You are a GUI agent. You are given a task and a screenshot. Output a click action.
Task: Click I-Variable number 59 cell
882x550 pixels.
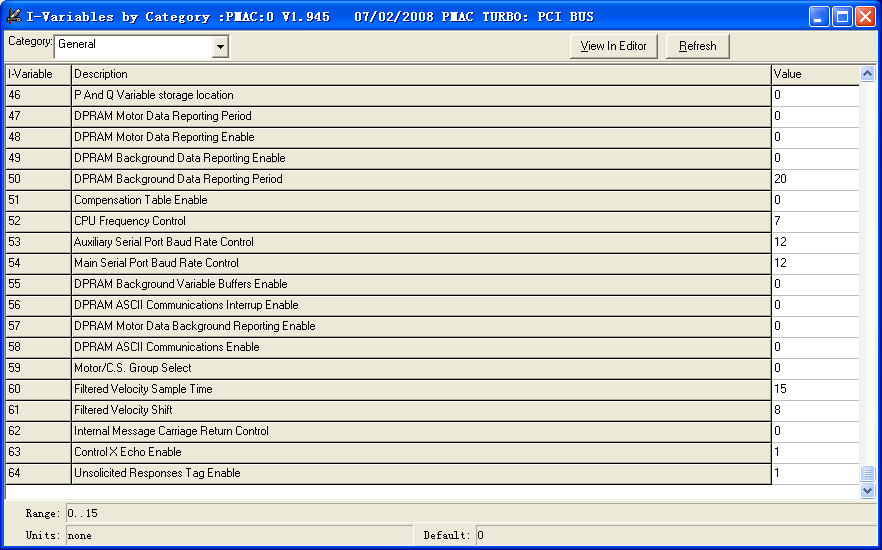pos(38,368)
